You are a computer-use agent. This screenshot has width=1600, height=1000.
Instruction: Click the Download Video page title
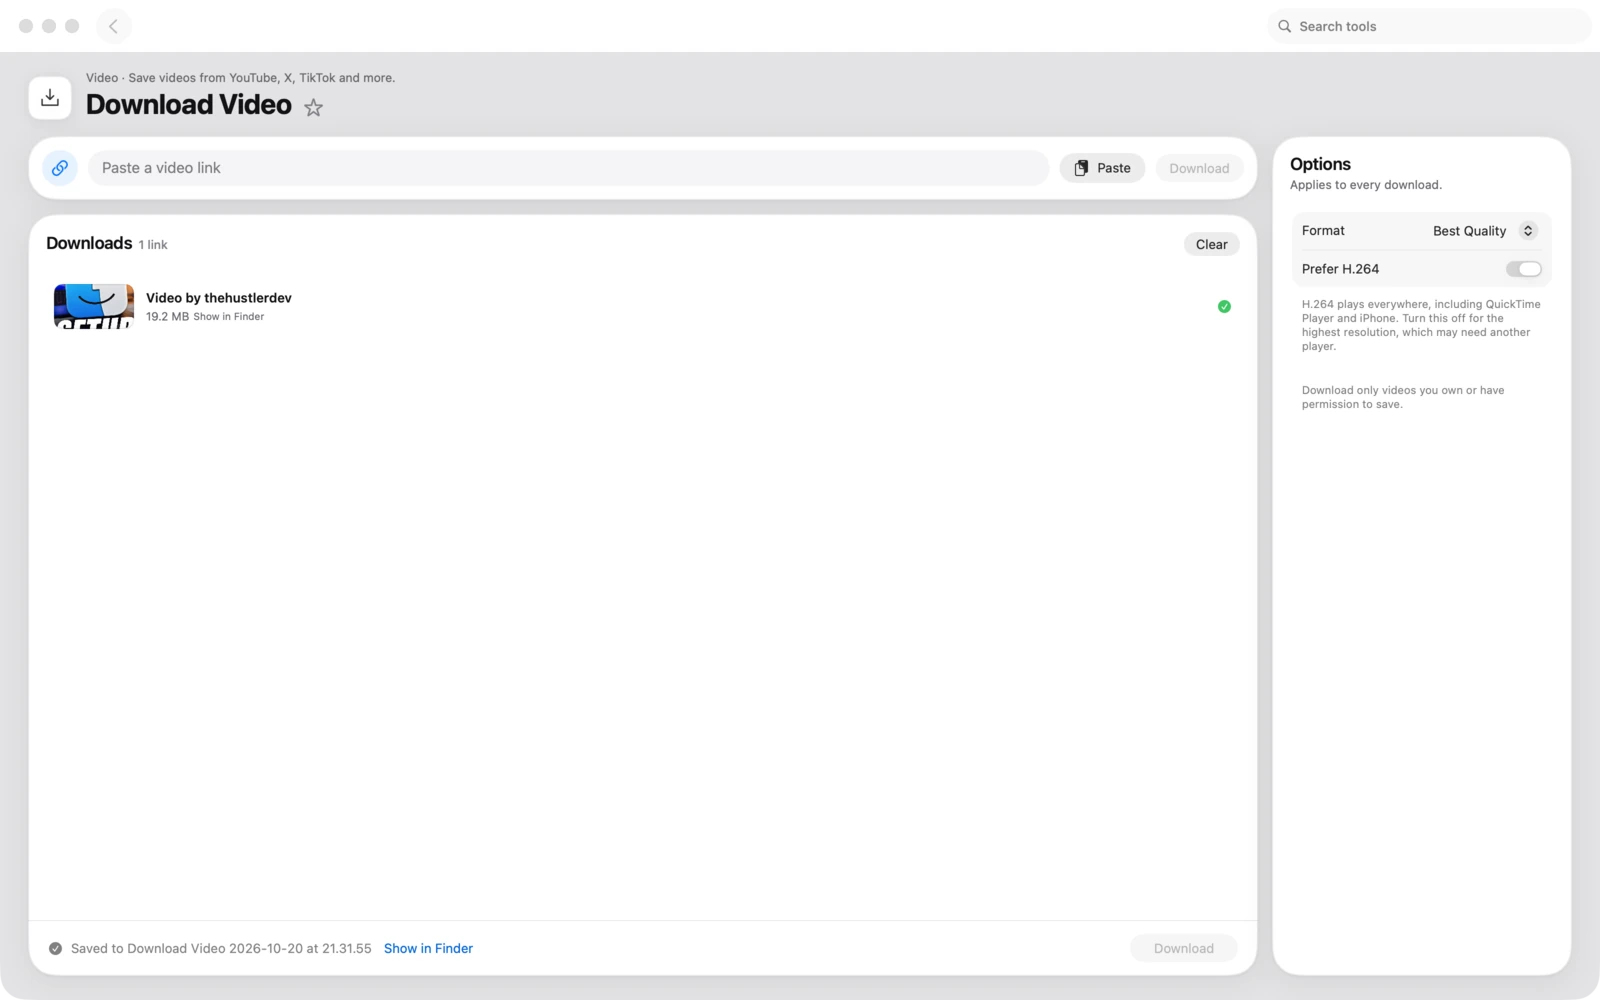tap(189, 105)
